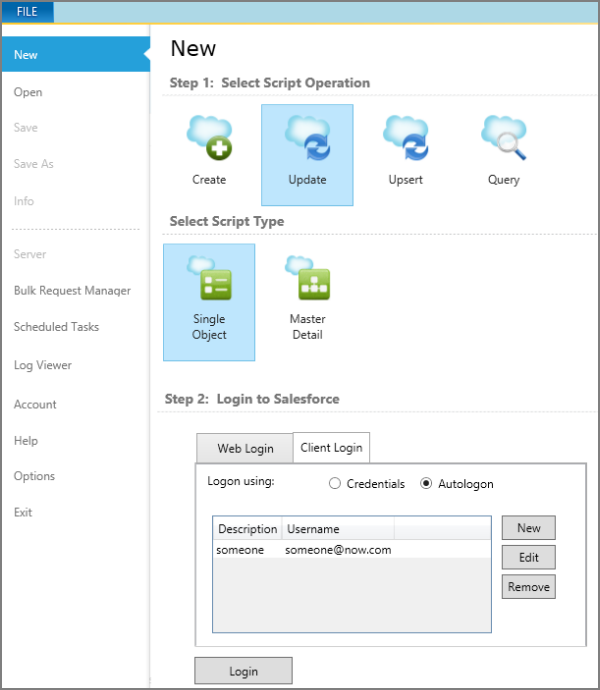
Task: Open the Log Viewer
Action: pos(43,365)
